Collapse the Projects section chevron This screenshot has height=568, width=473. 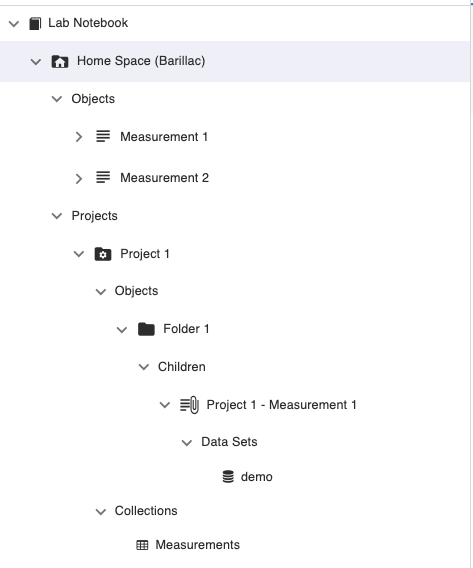click(57, 216)
